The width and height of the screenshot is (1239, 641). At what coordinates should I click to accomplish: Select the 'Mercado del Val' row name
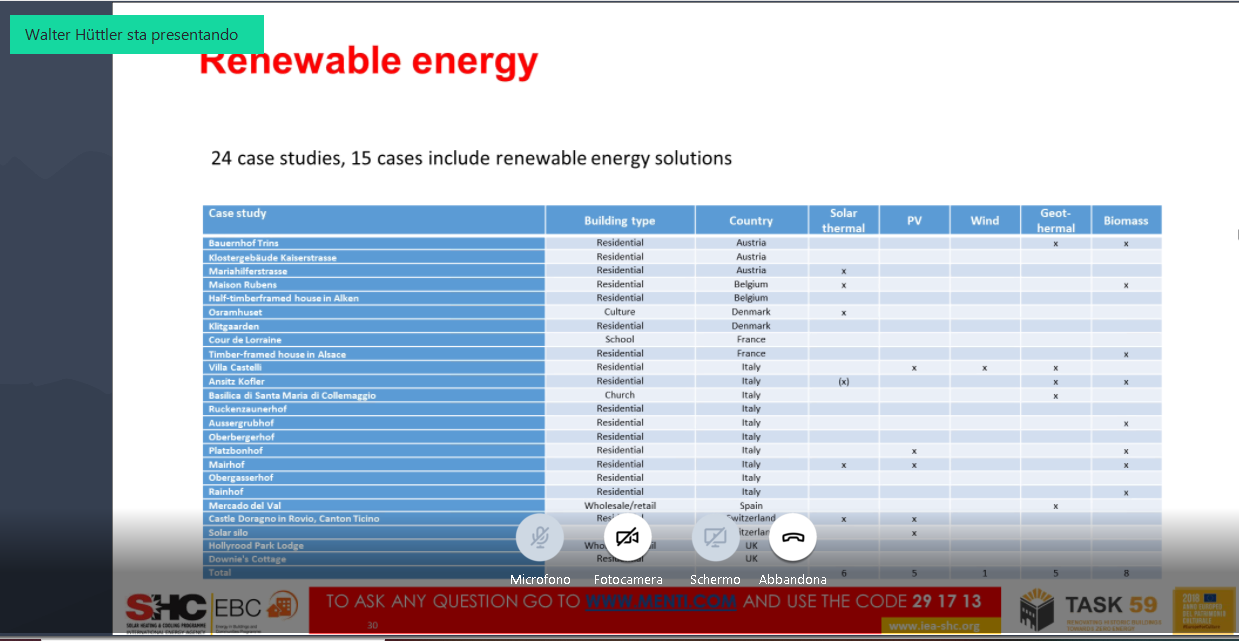(x=244, y=505)
